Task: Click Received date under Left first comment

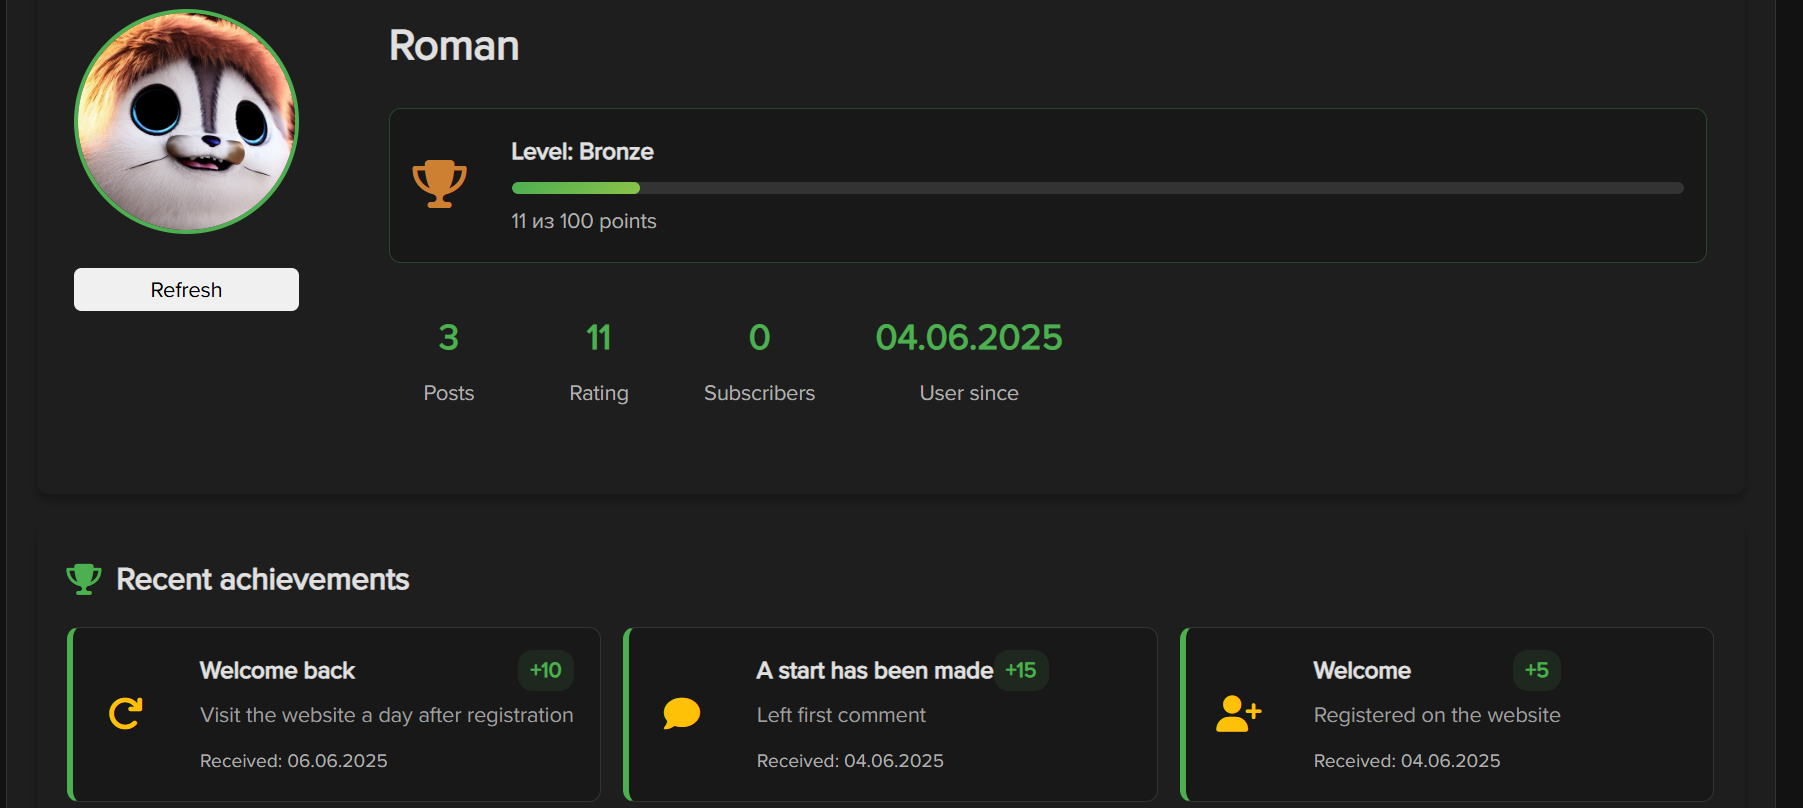Action: pos(850,761)
